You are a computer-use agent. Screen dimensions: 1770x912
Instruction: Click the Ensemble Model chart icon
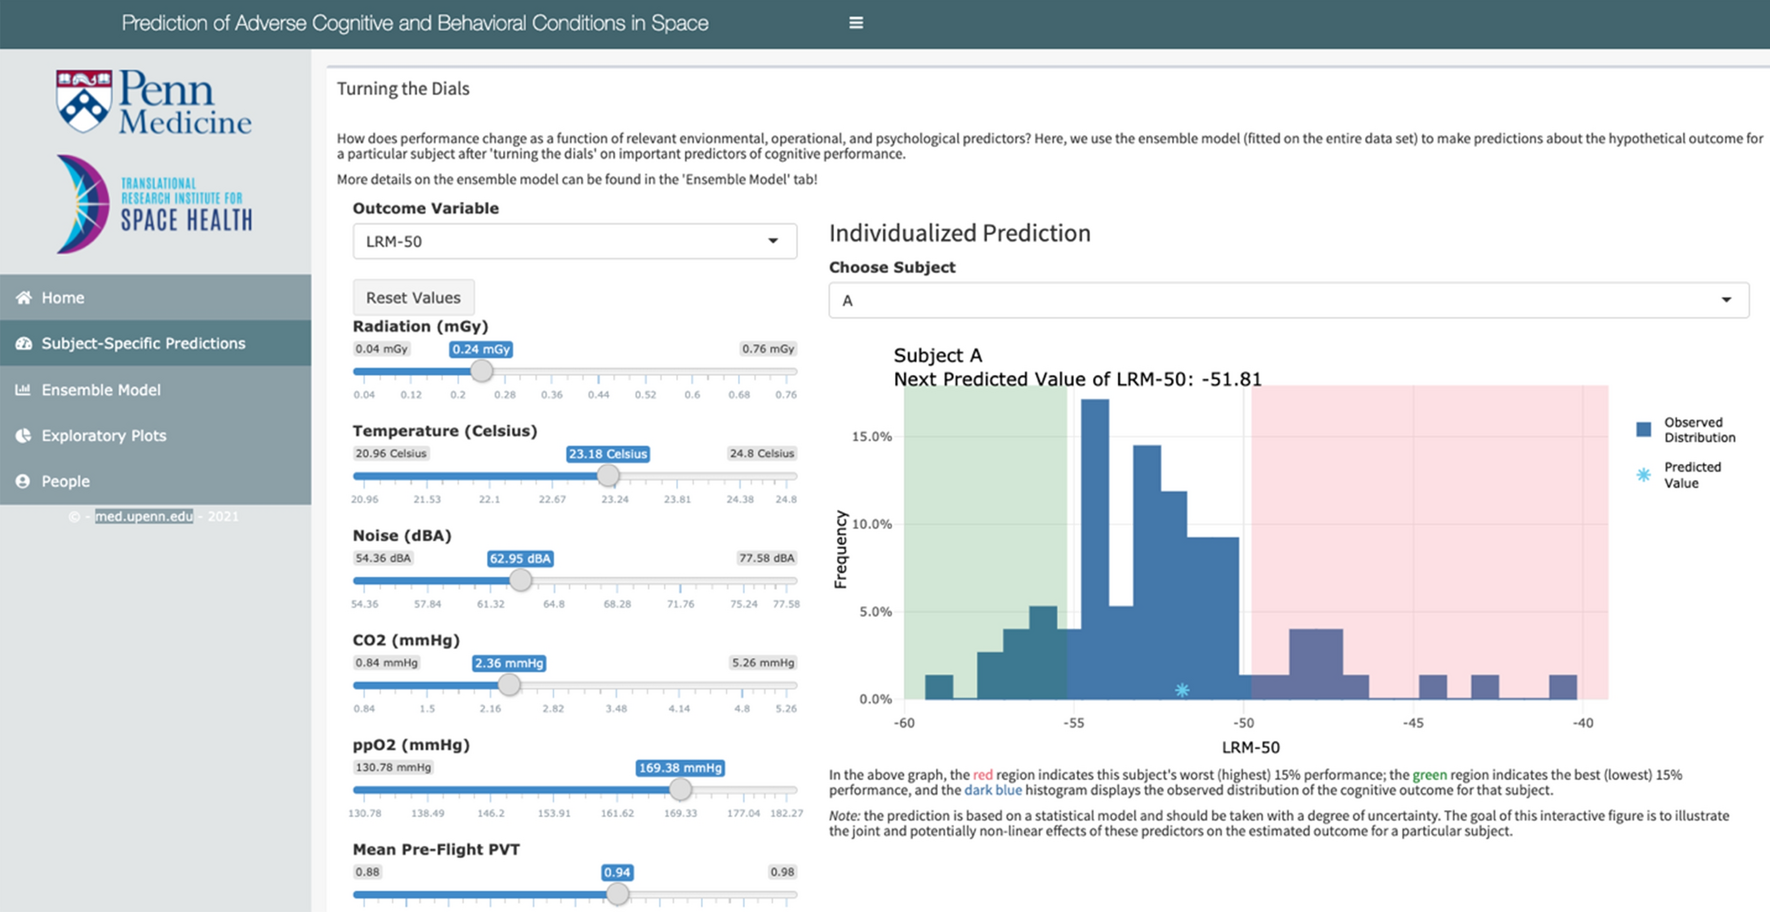pos(24,390)
